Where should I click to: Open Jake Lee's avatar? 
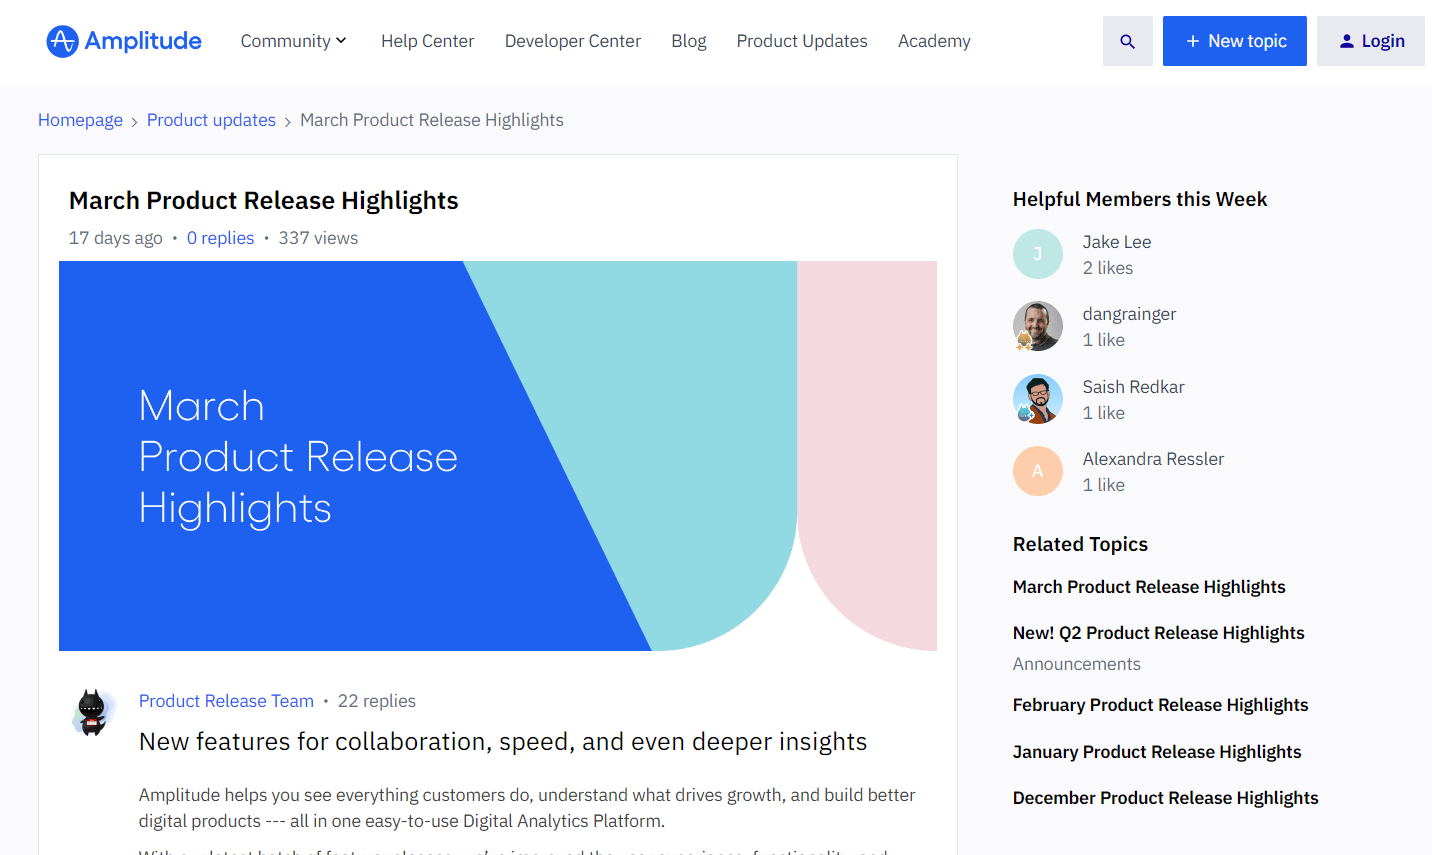click(x=1038, y=254)
